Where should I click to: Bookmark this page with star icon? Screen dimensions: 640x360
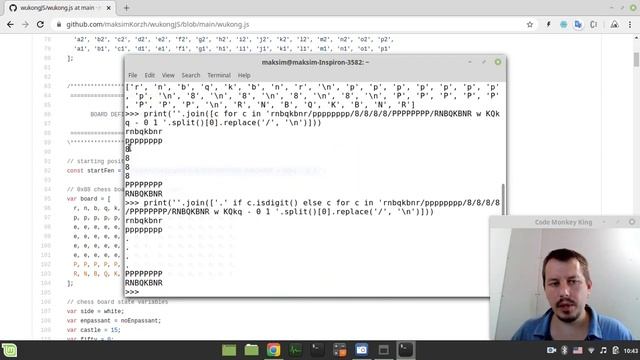click(530, 24)
